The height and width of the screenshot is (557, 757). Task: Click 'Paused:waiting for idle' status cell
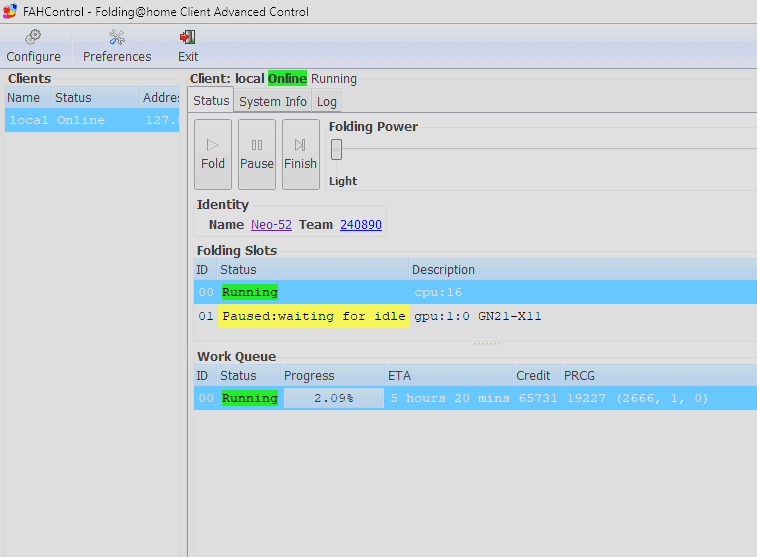(314, 316)
